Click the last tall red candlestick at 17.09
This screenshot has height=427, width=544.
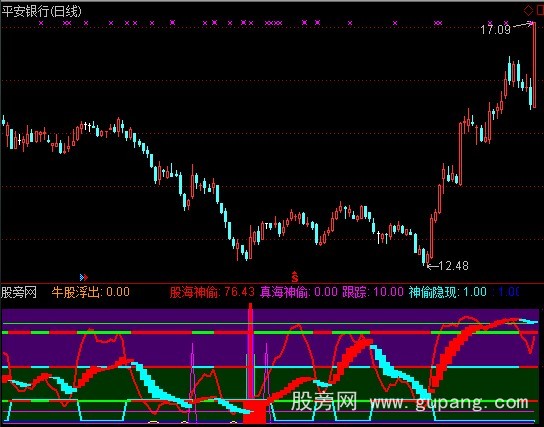(534, 65)
